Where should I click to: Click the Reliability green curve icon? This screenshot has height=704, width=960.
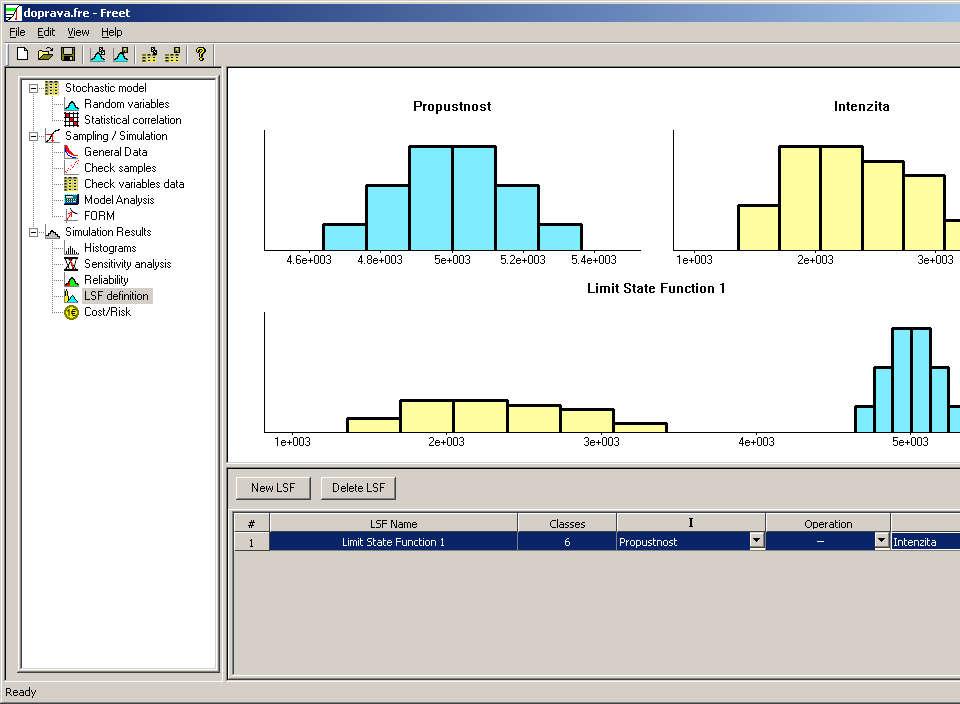pyautogui.click(x=72, y=280)
